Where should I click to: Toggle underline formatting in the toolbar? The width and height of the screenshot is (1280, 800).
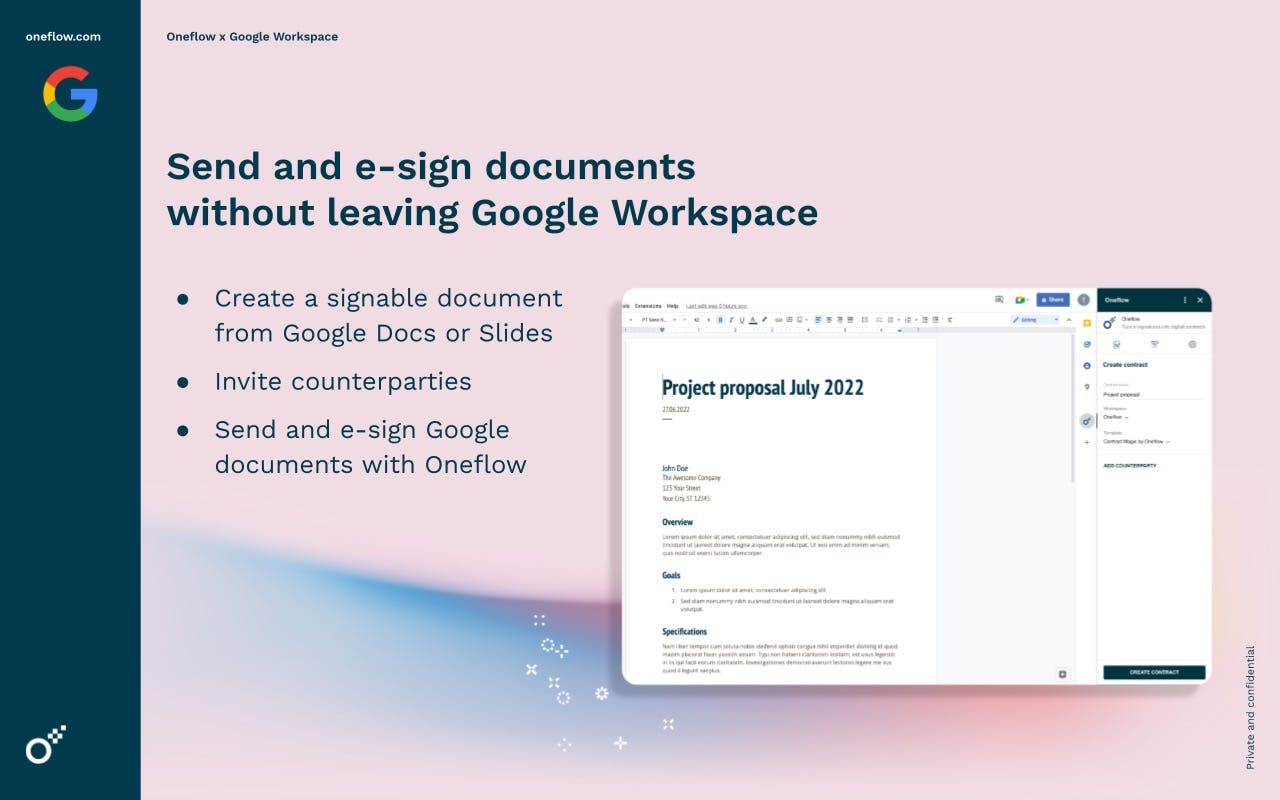point(742,320)
